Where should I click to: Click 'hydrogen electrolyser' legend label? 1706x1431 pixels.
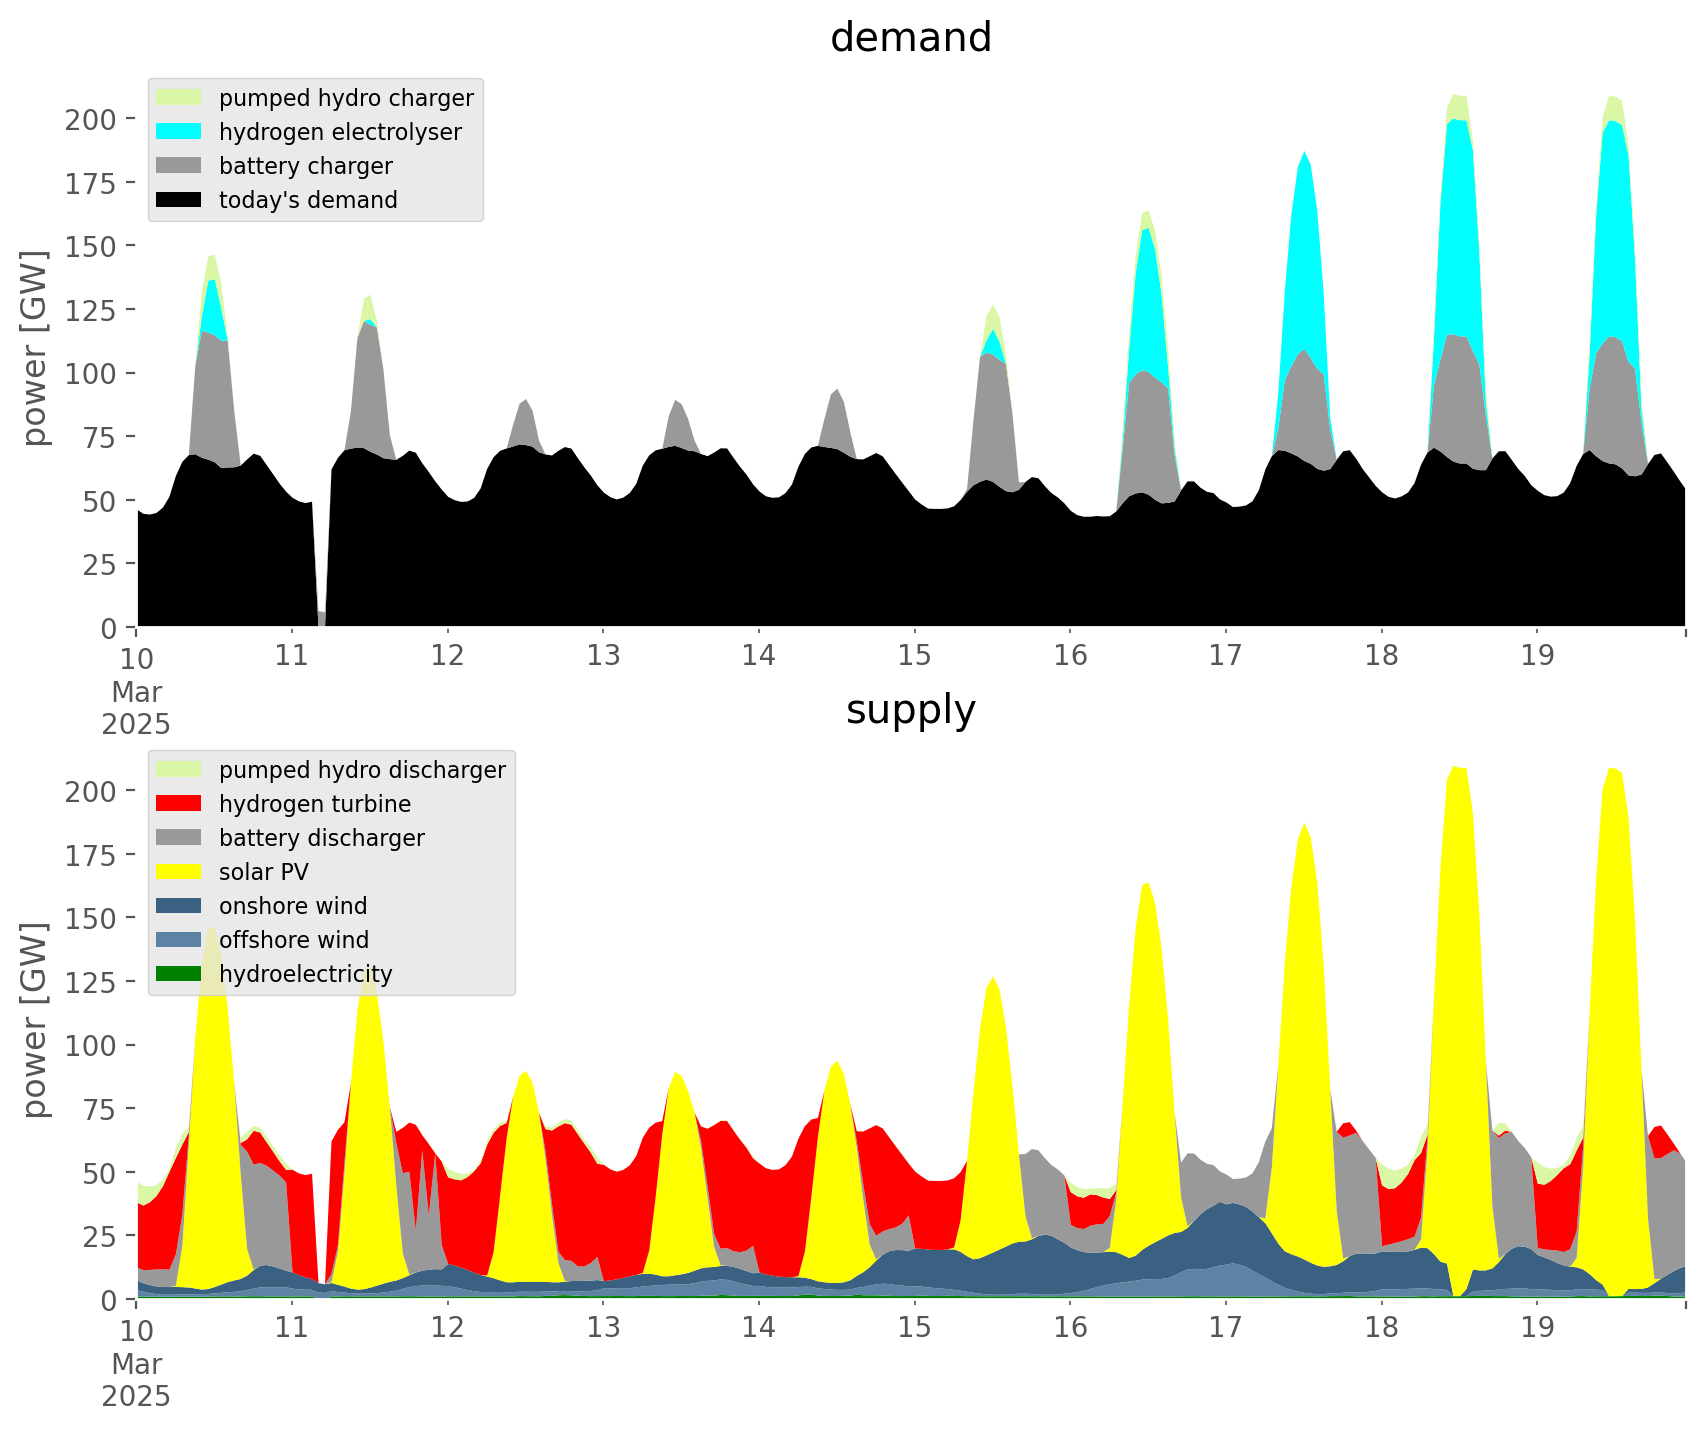coord(340,132)
